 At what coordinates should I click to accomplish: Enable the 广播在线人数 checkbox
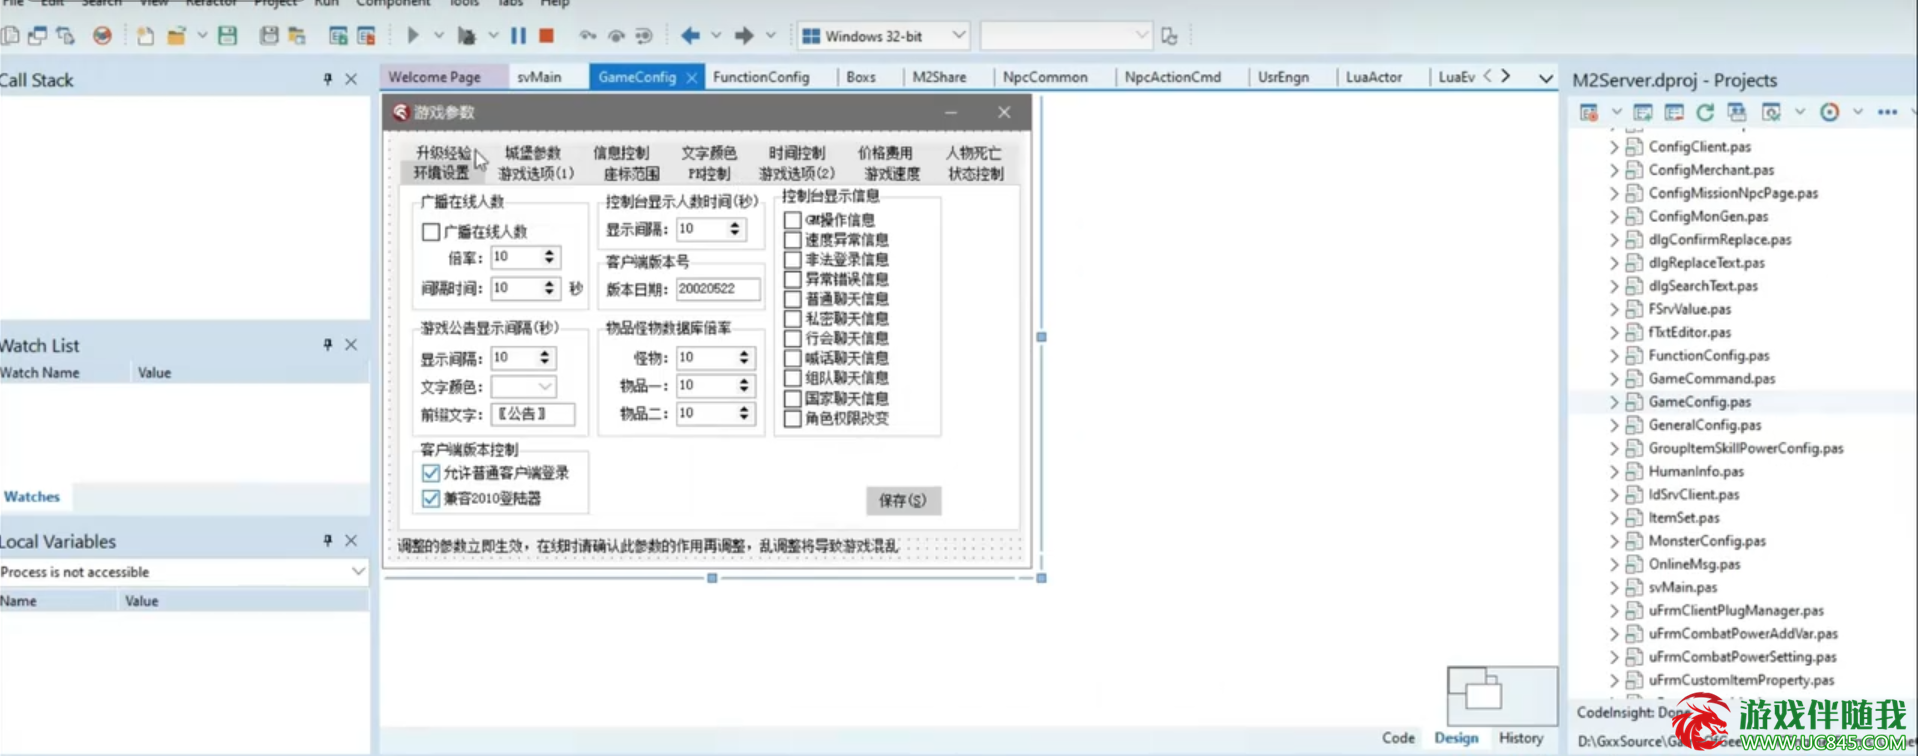tap(431, 232)
